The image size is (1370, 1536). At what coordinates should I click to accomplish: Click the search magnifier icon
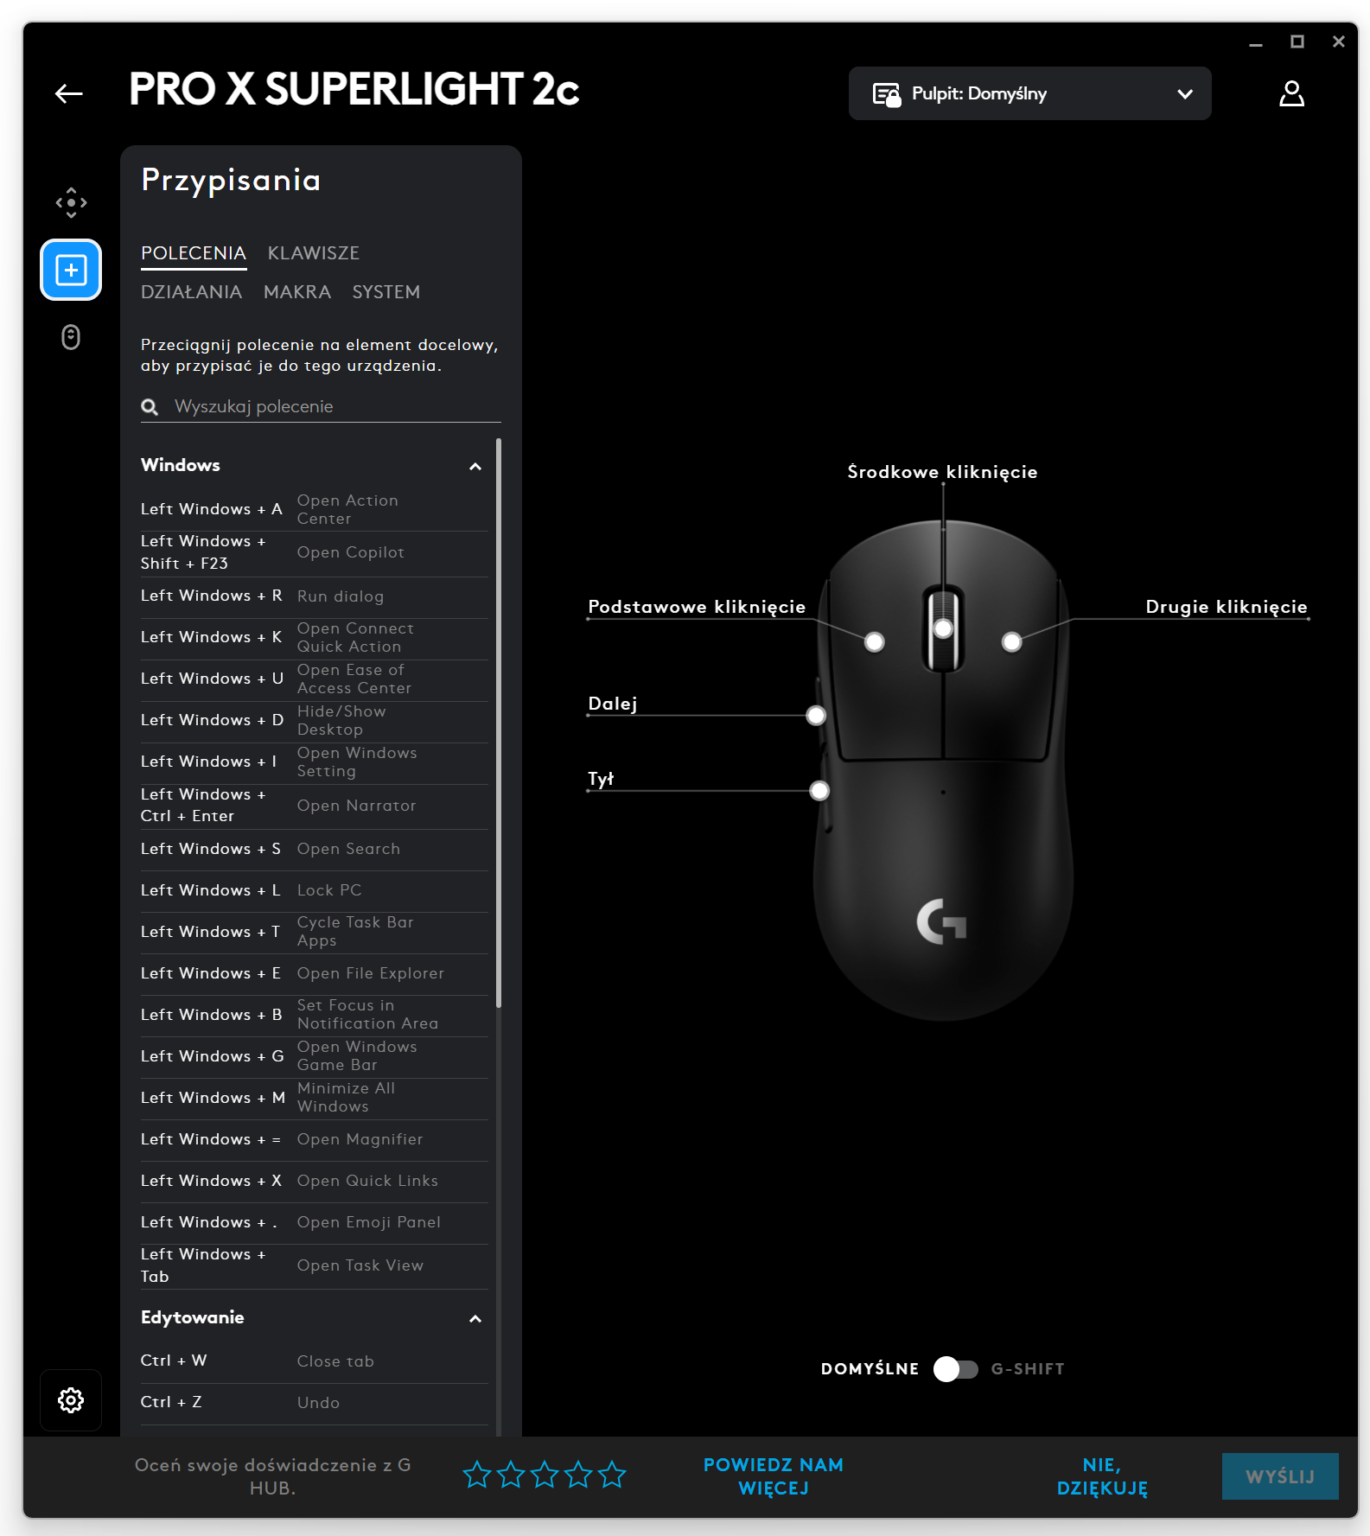click(148, 406)
